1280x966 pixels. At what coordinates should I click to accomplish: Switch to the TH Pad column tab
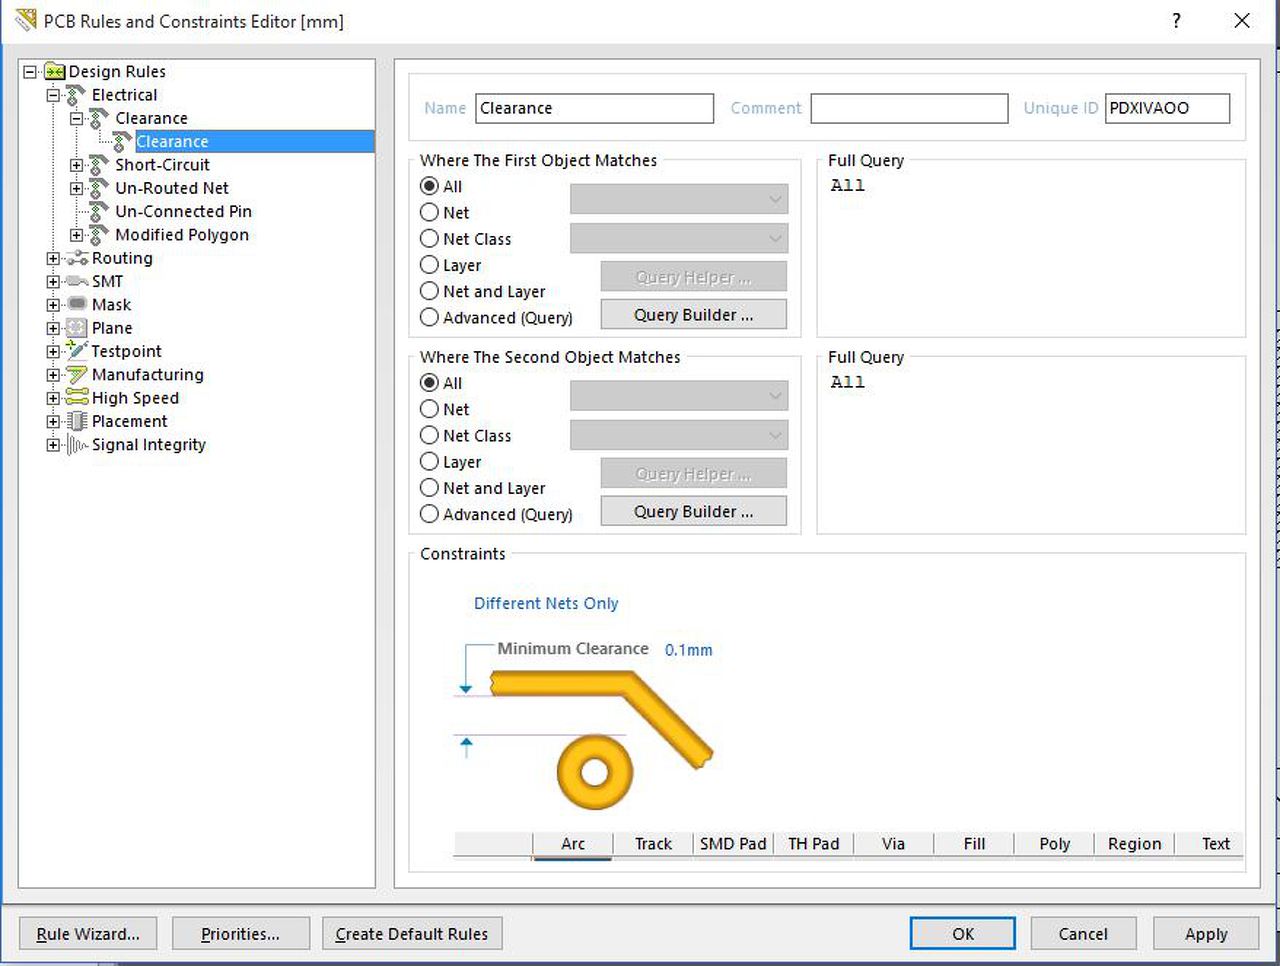click(x=813, y=844)
